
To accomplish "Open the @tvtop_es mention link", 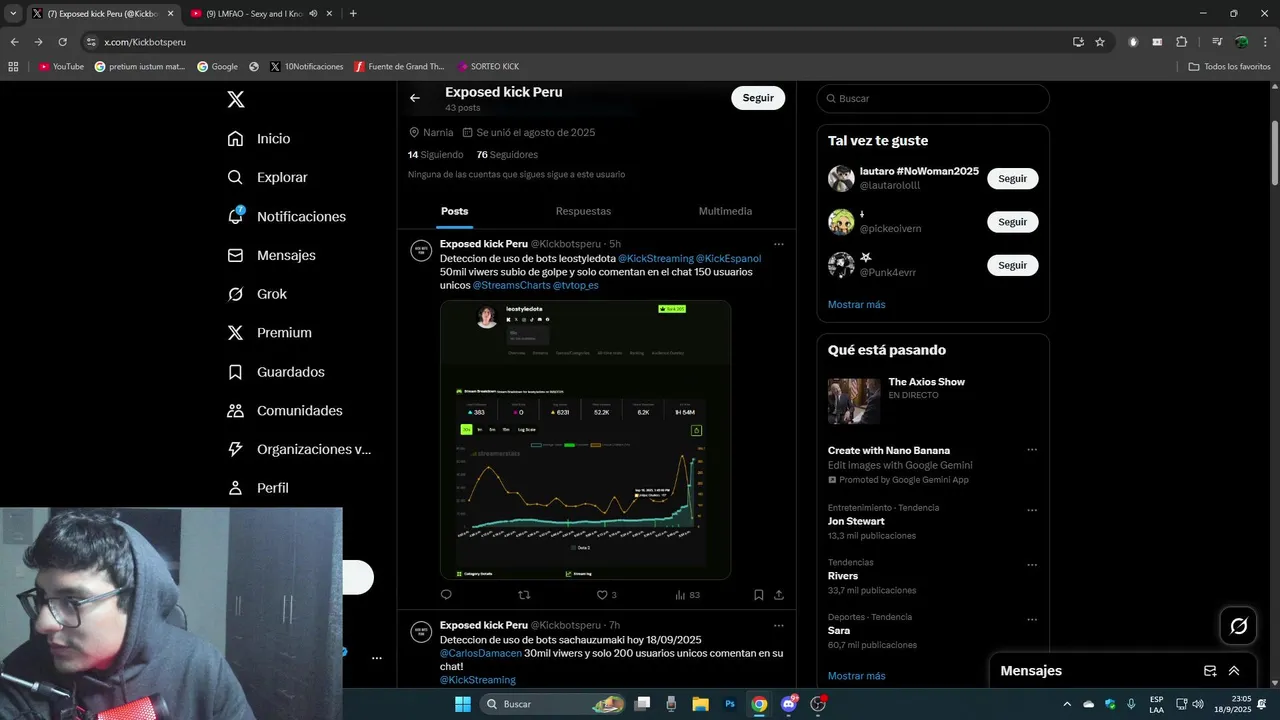I will (575, 285).
